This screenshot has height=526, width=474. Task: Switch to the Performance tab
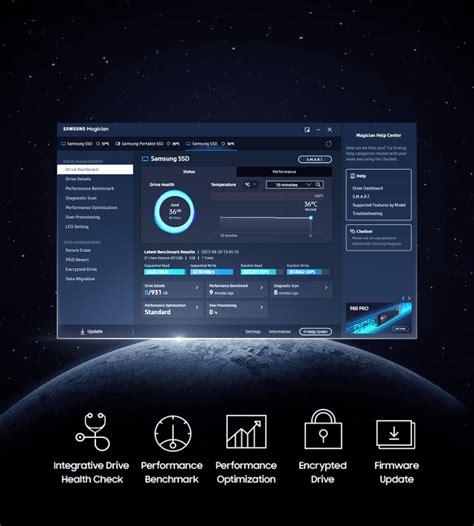click(x=284, y=172)
